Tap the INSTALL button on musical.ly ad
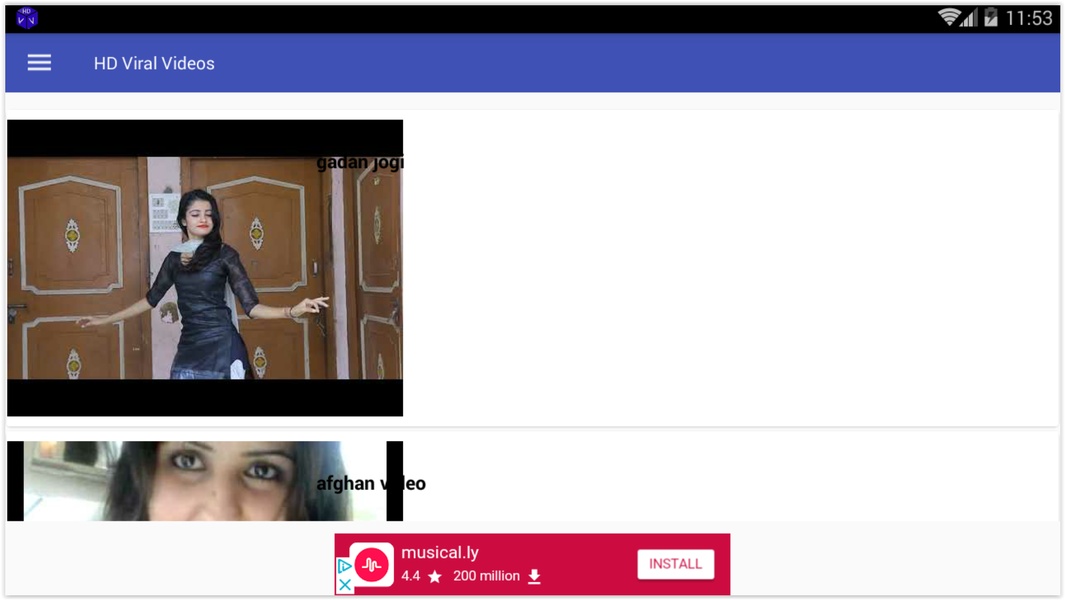 [675, 564]
